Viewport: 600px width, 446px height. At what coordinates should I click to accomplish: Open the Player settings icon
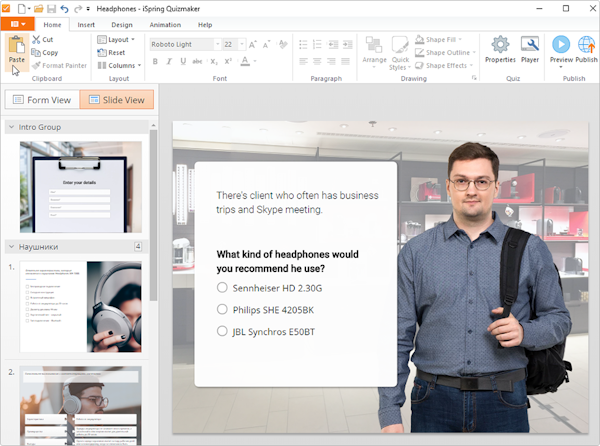tap(530, 45)
